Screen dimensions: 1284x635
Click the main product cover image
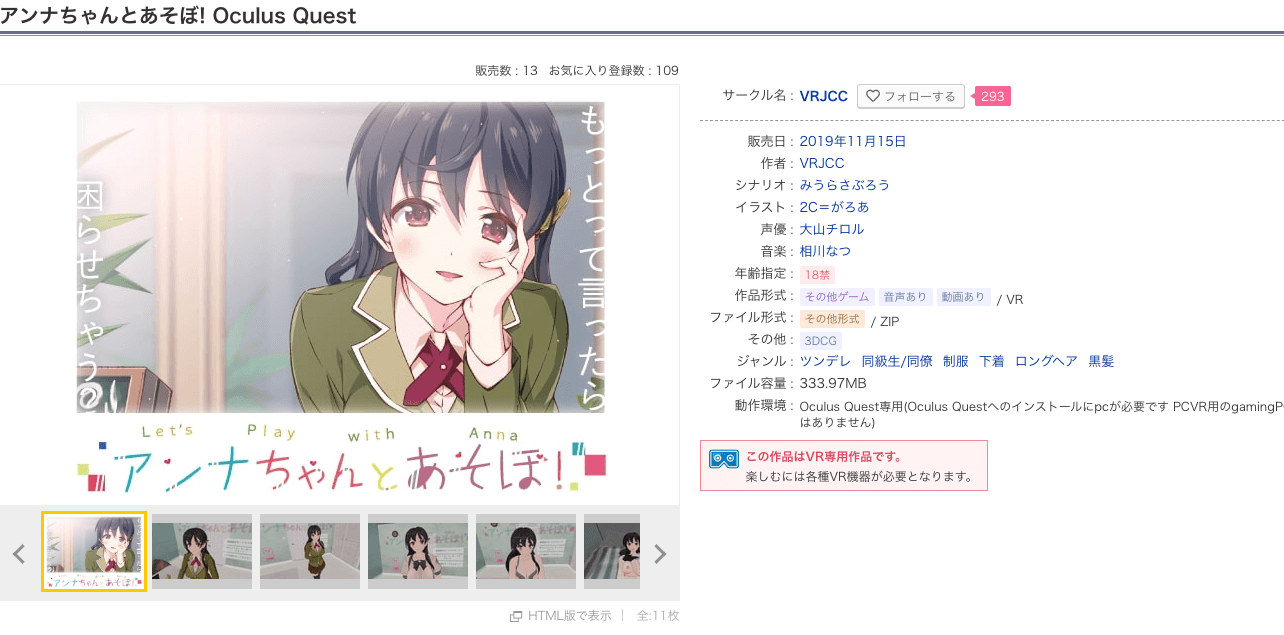pos(341,297)
